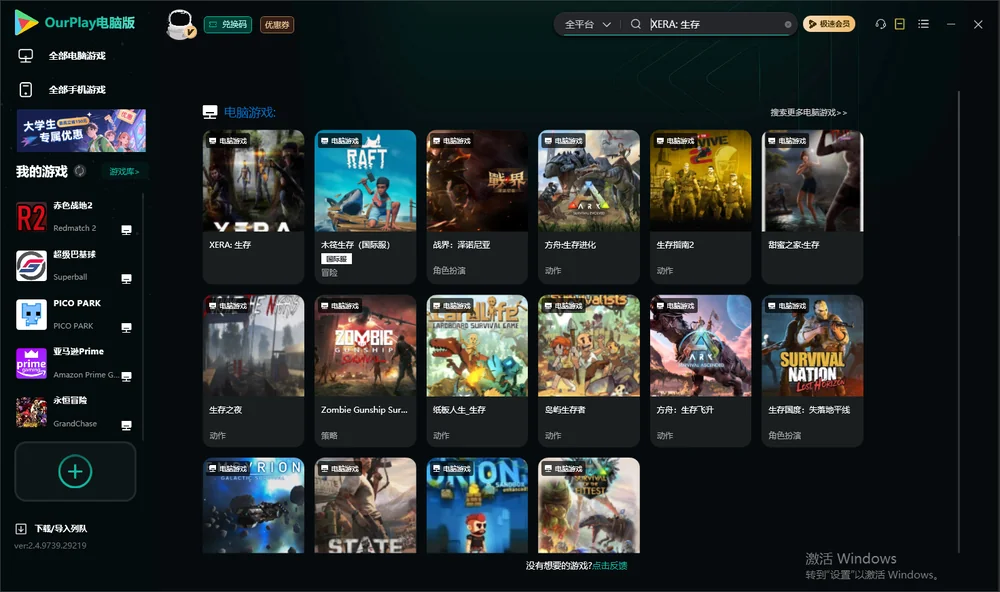Open the 岛屿生存者 game cover
This screenshot has width=1000, height=592.
click(589, 346)
